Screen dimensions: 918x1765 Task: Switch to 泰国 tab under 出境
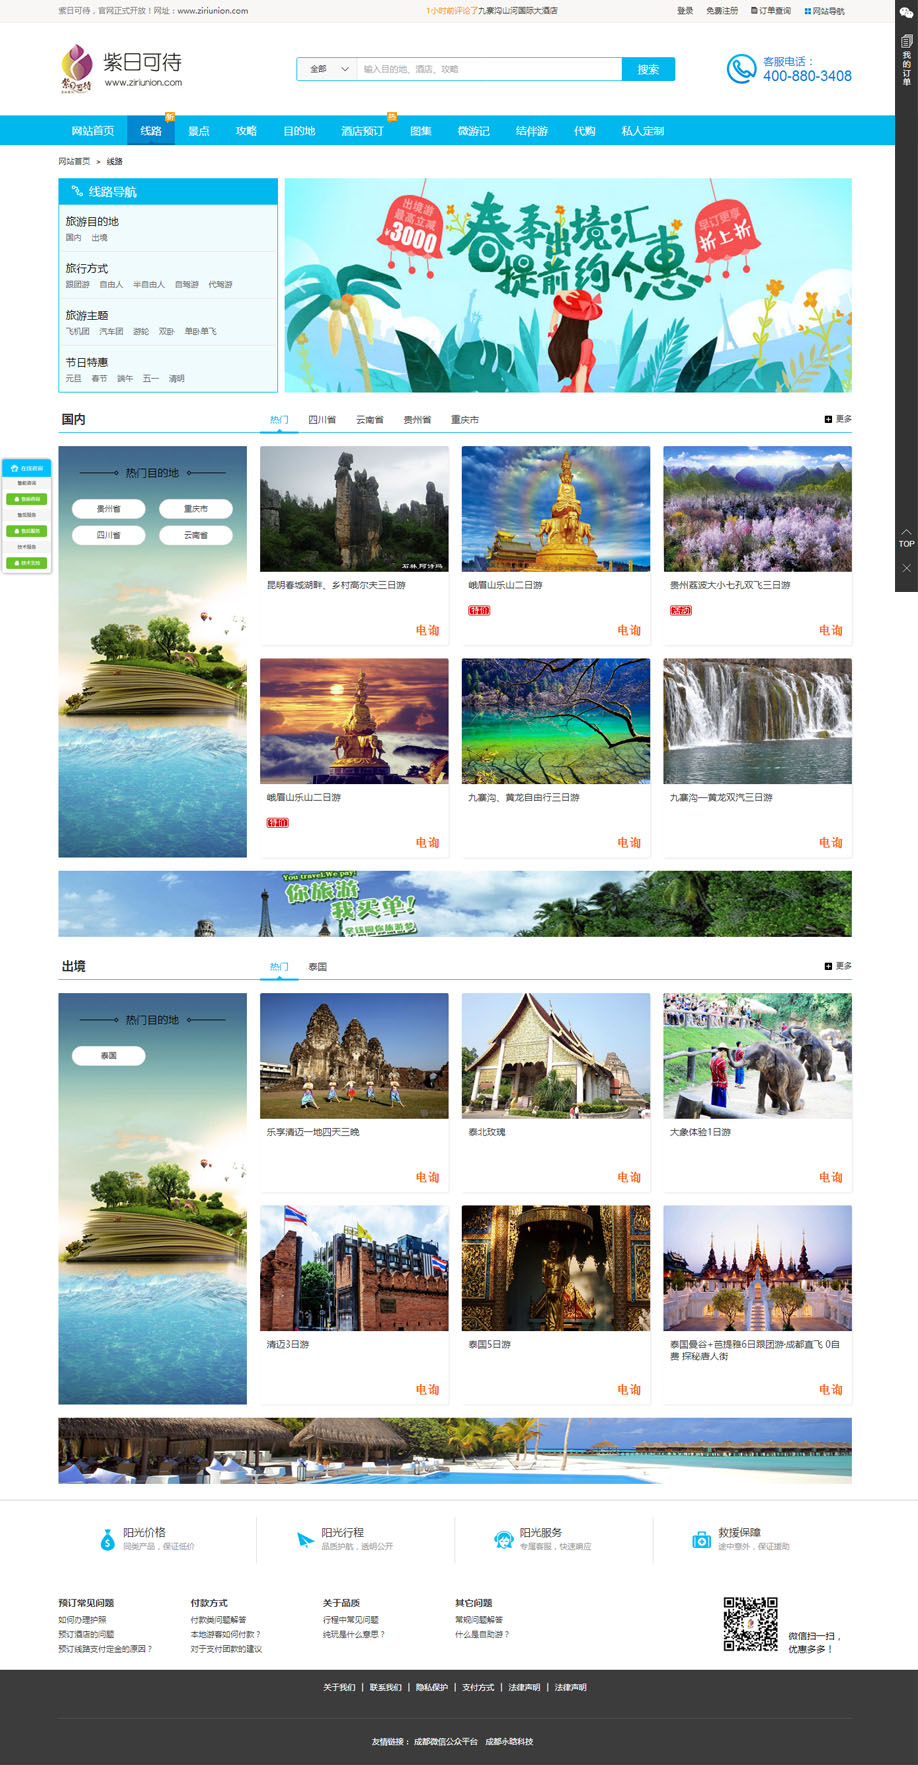click(x=317, y=967)
